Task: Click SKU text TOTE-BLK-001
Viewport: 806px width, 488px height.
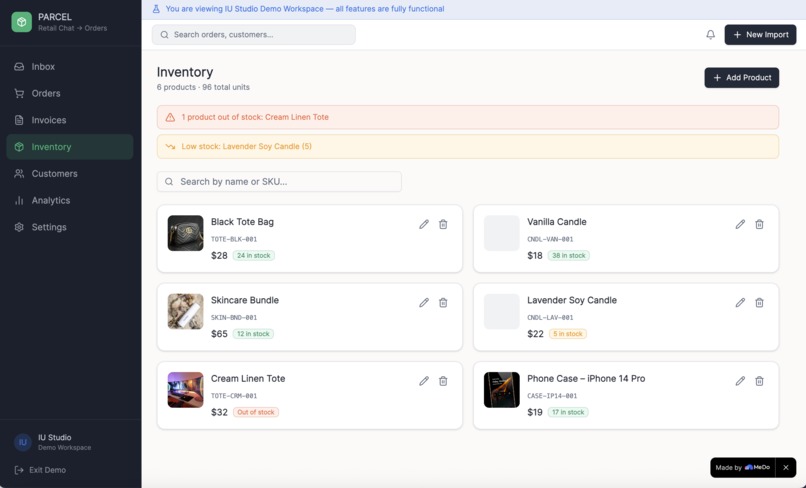Action: pos(234,239)
